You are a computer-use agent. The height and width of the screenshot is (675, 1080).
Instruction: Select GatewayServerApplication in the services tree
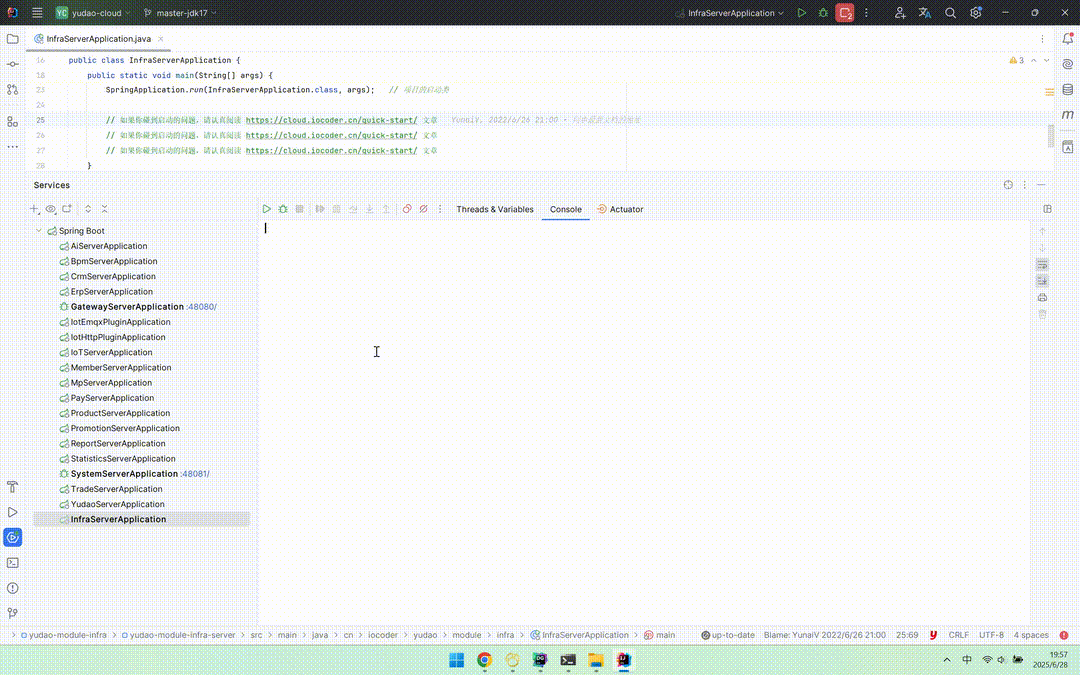(x=127, y=307)
